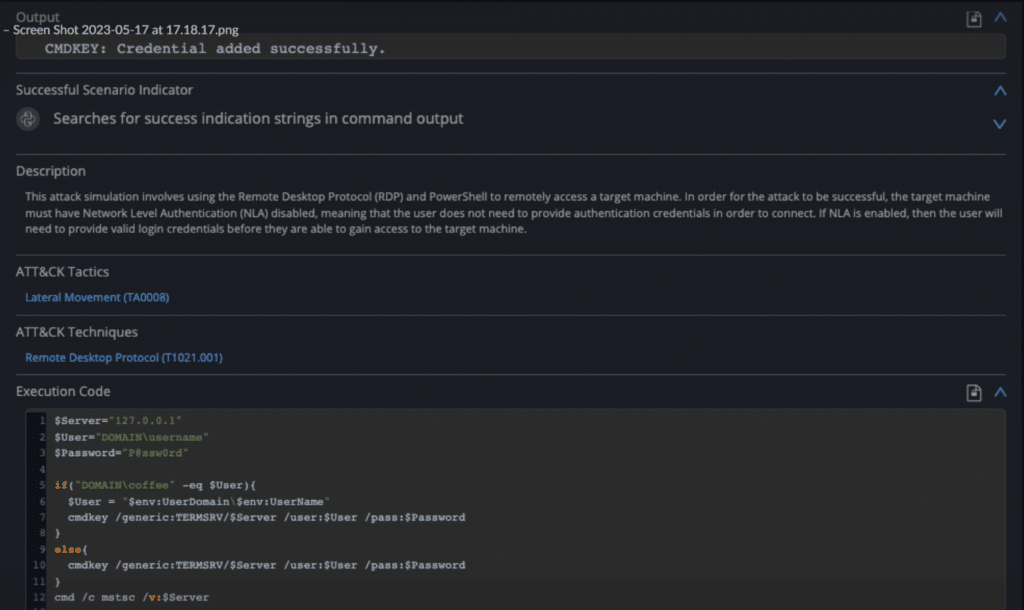Screen dimensions: 1024x610
Task: Click the CMDKEY credential added output text
Action: tap(214, 48)
